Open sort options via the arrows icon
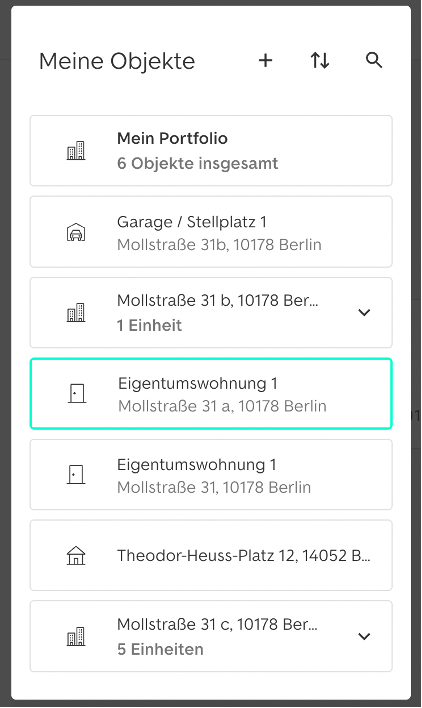This screenshot has width=422, height=708. (x=320, y=60)
